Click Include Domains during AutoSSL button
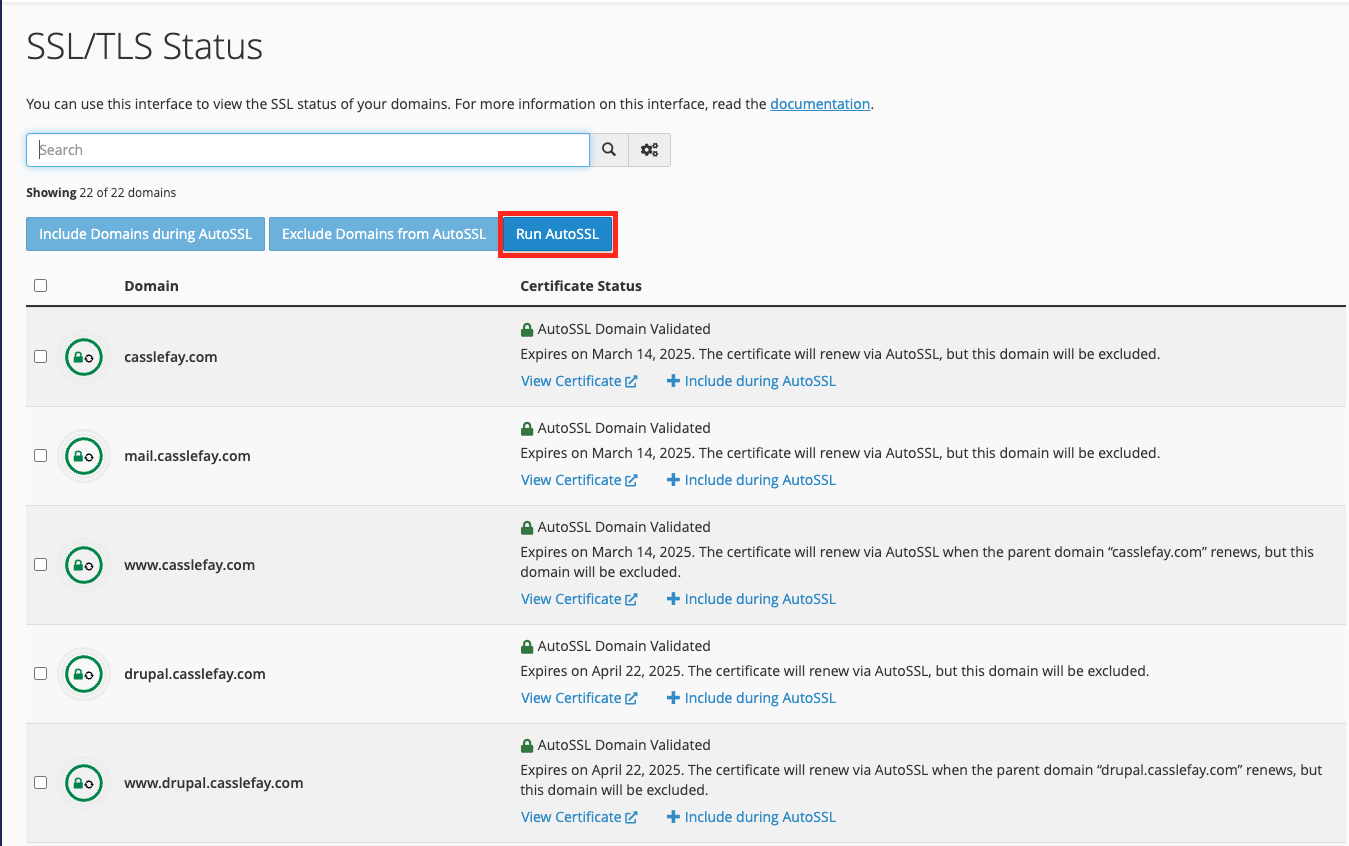Screen dimensions: 1349x846 pyautogui.click(x=146, y=234)
